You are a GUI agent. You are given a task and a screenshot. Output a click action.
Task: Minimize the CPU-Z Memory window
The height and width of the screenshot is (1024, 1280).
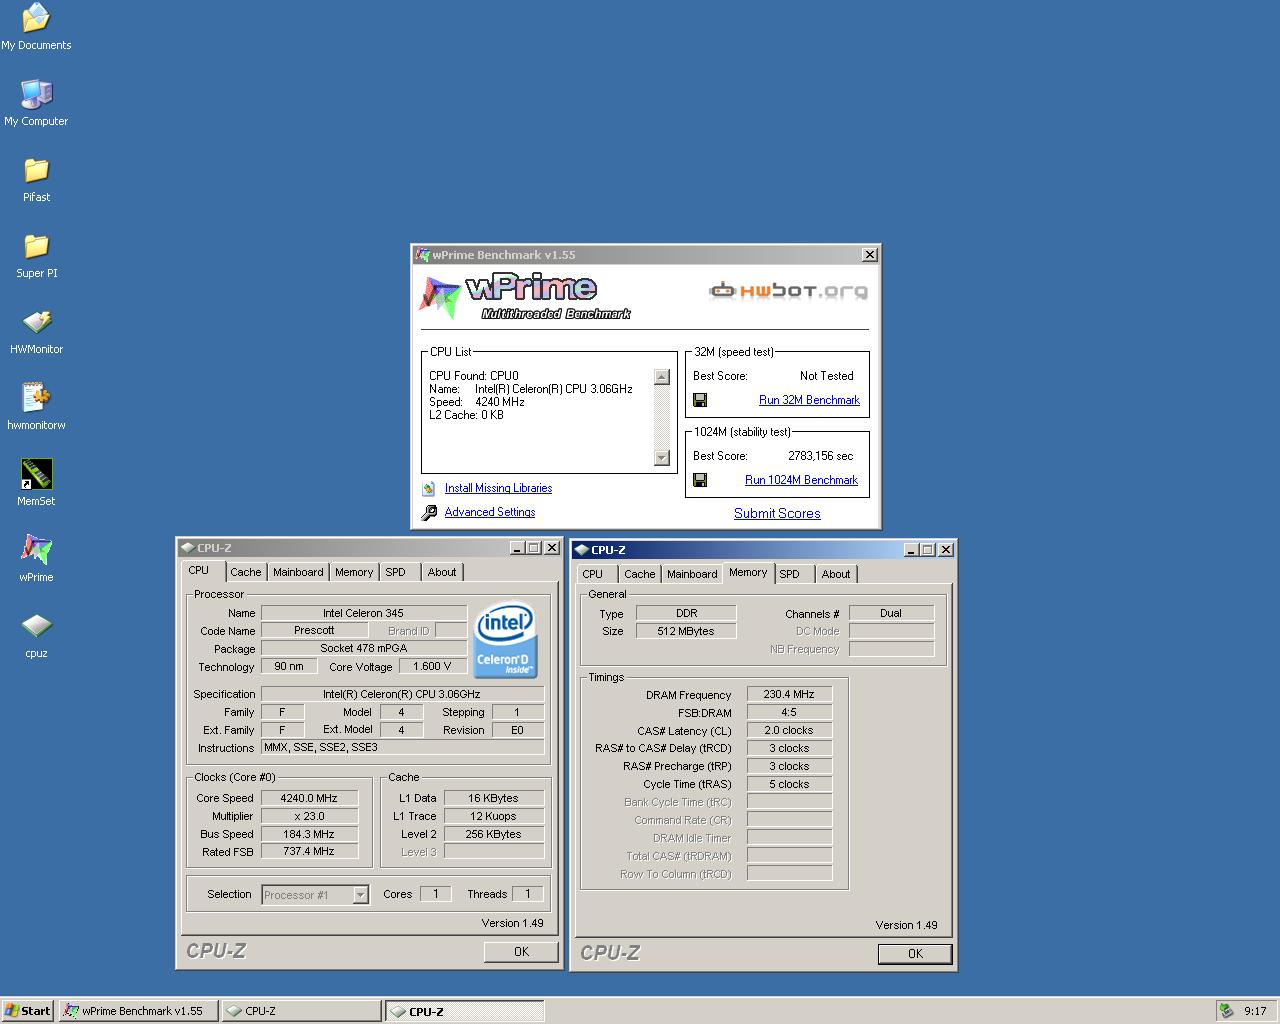[x=911, y=550]
